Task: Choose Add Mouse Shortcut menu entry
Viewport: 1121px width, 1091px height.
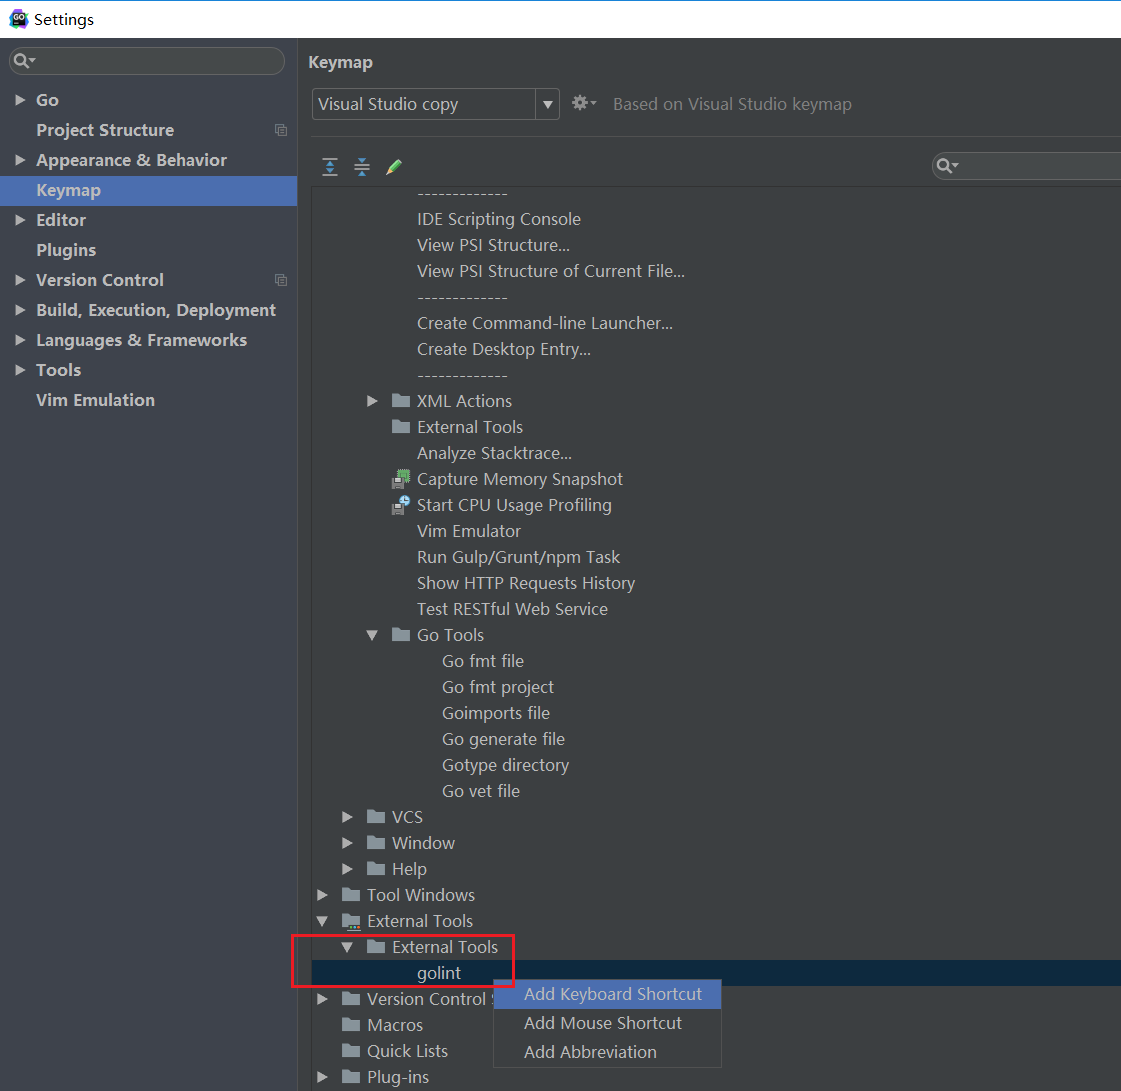Action: tap(602, 1023)
